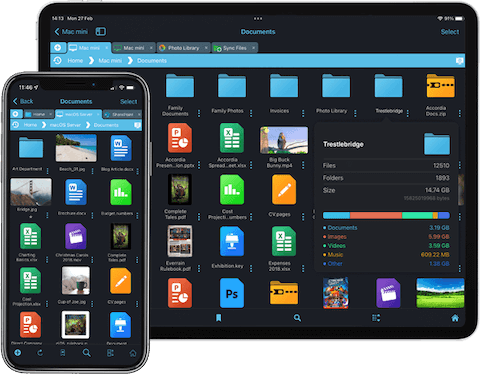Click the red Images segment of storage bar
This screenshot has width=480, height=374.
(x=376, y=216)
